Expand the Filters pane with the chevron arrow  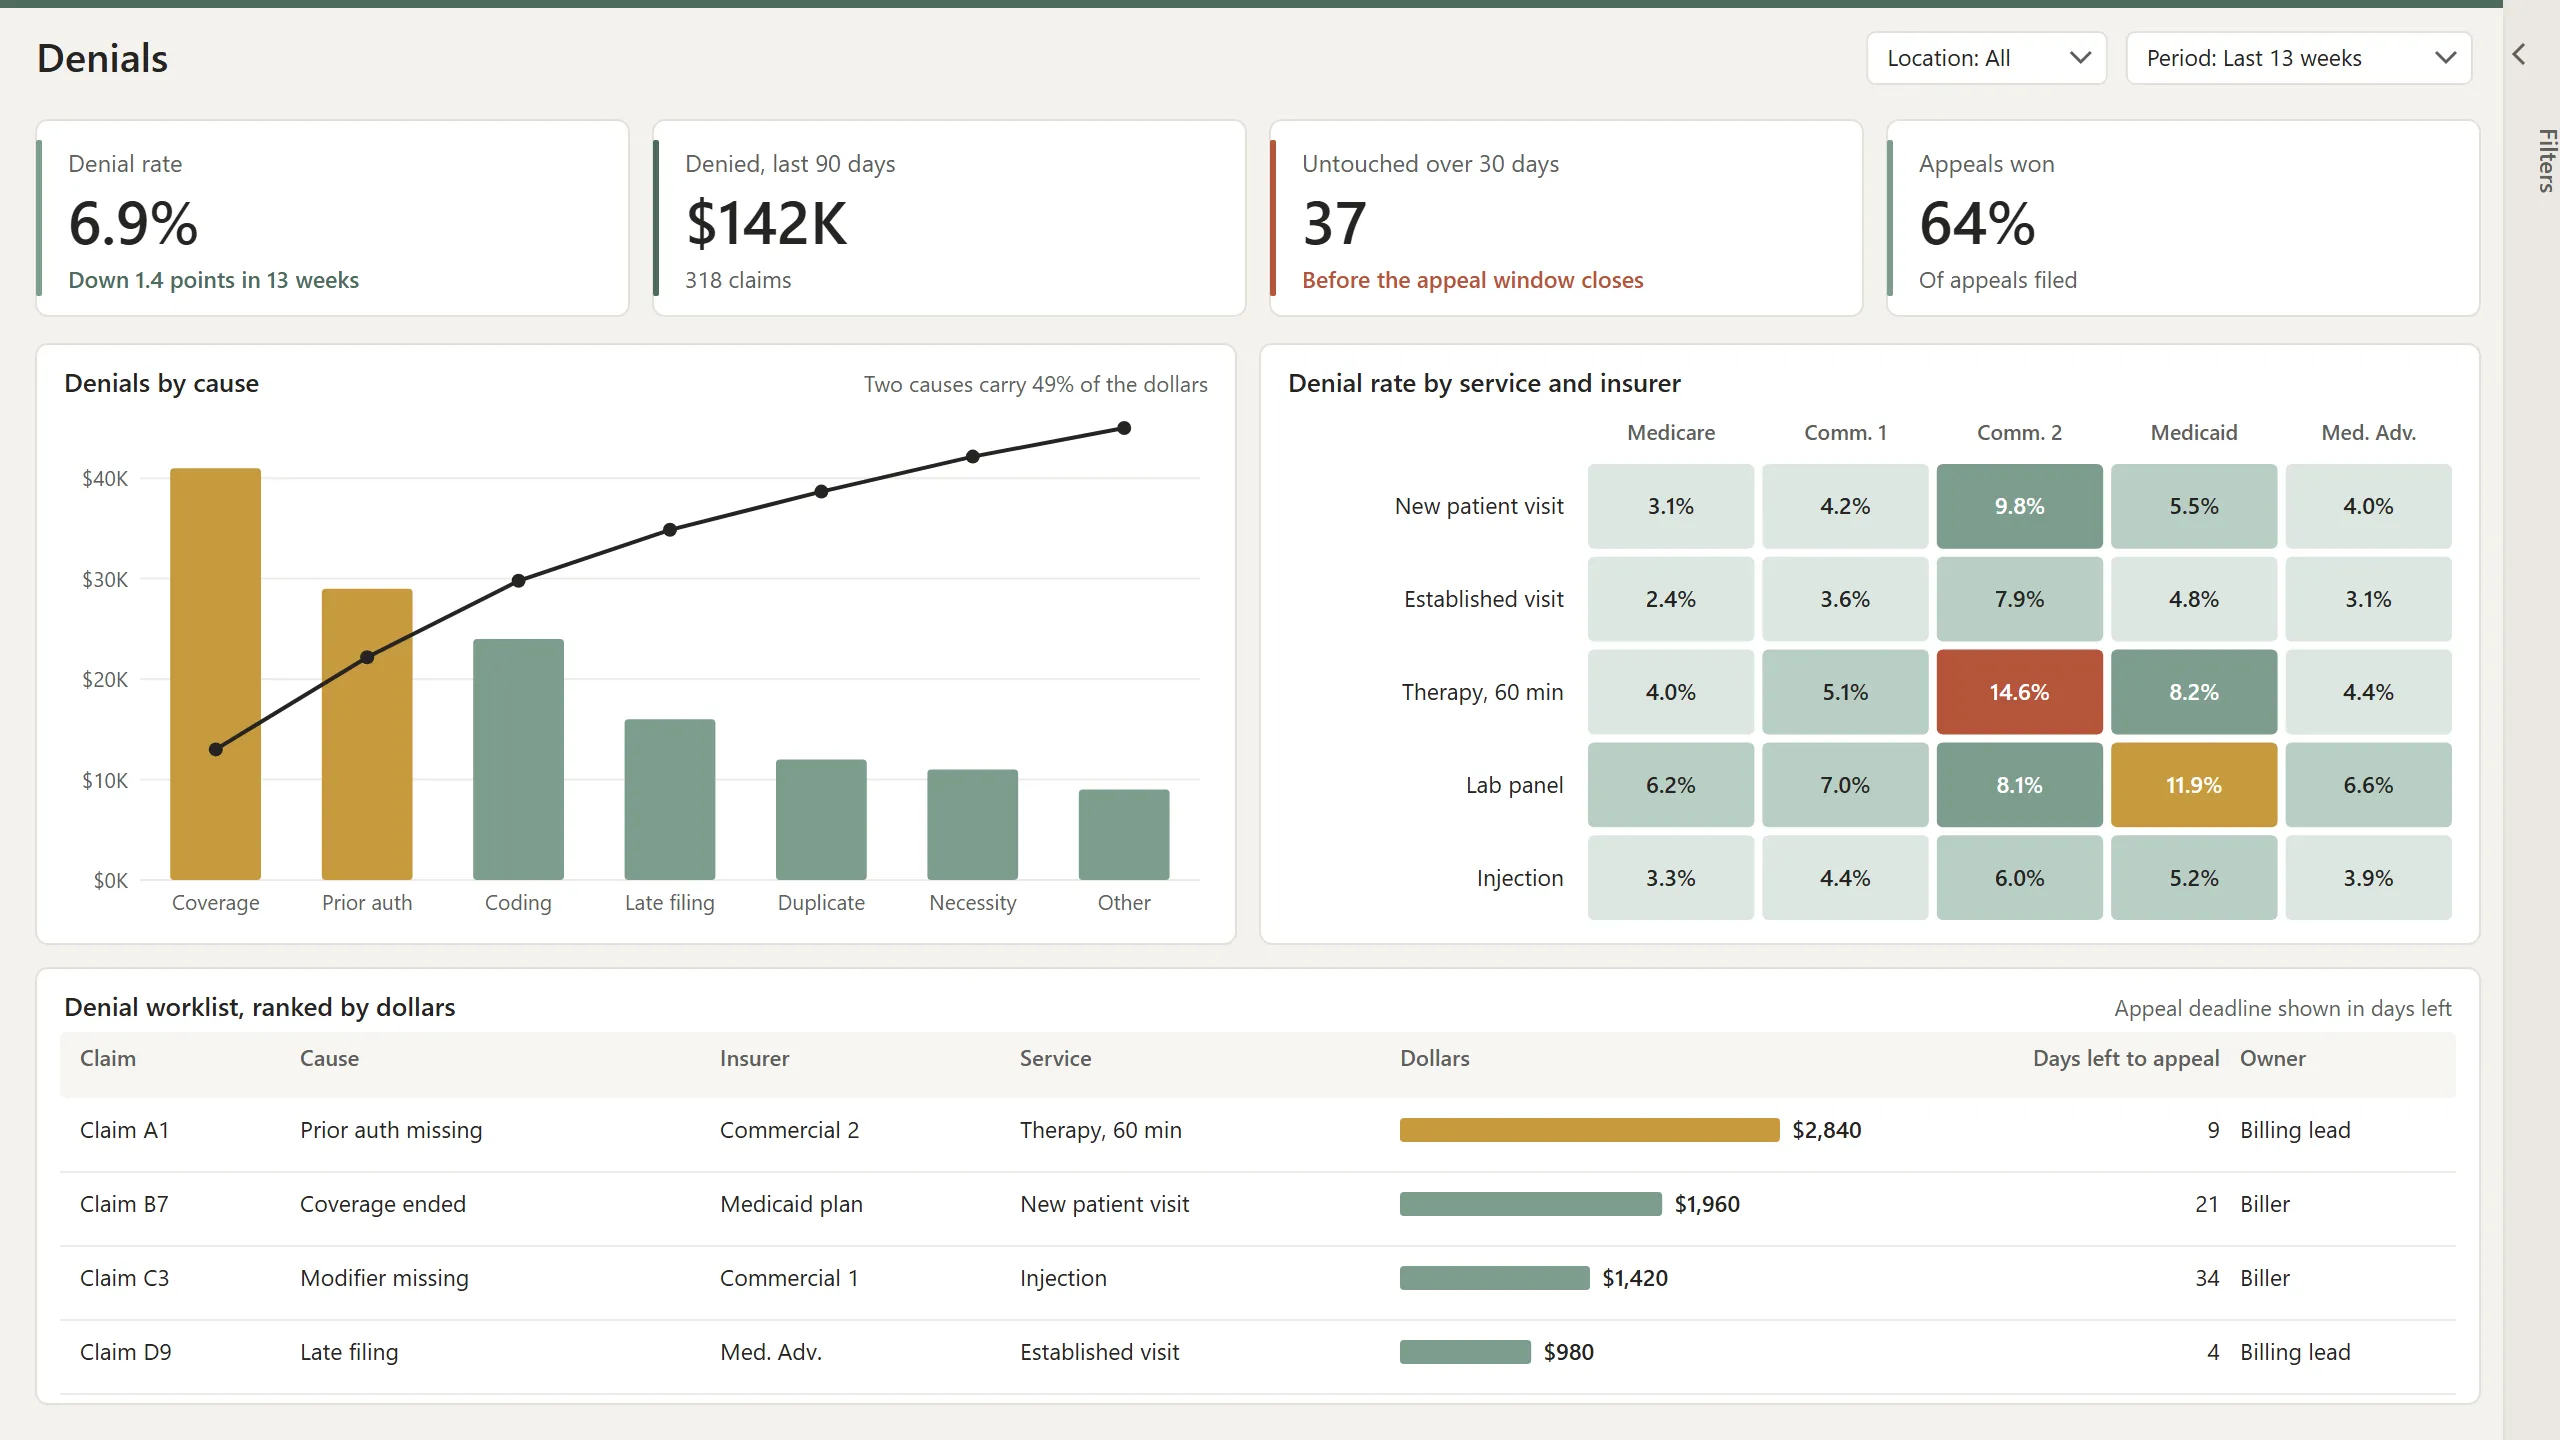point(2519,54)
